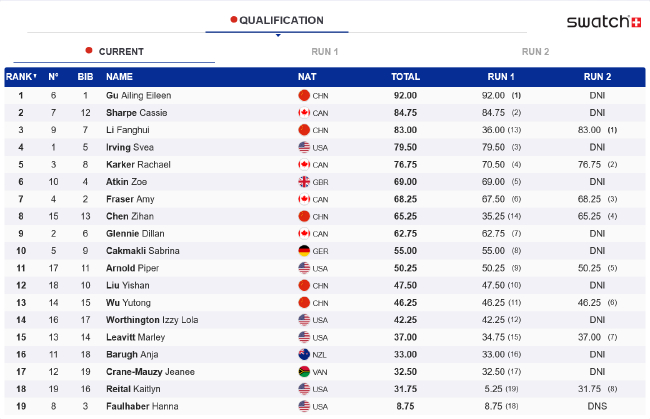Switch to the RUN 2 tab
Viewport: 650px width, 419px height.
(x=535, y=52)
